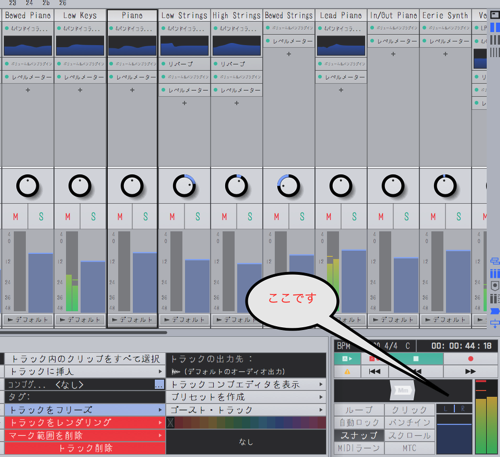
Task: Open Low Strings デフォルト output dropdown
Action: click(x=184, y=320)
